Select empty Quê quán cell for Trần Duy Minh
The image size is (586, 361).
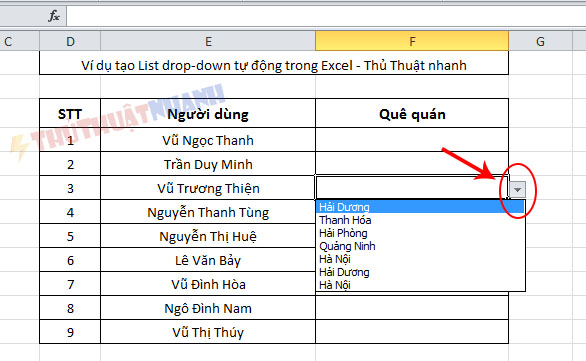coord(412,164)
